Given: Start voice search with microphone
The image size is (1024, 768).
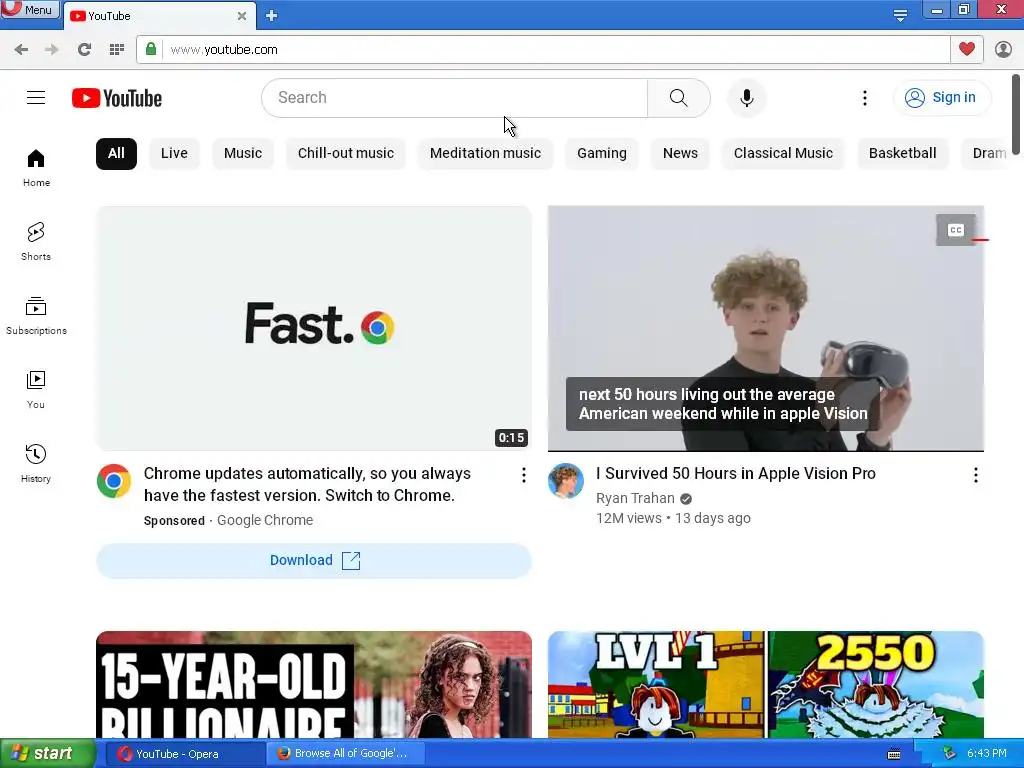Looking at the screenshot, I should click(746, 98).
